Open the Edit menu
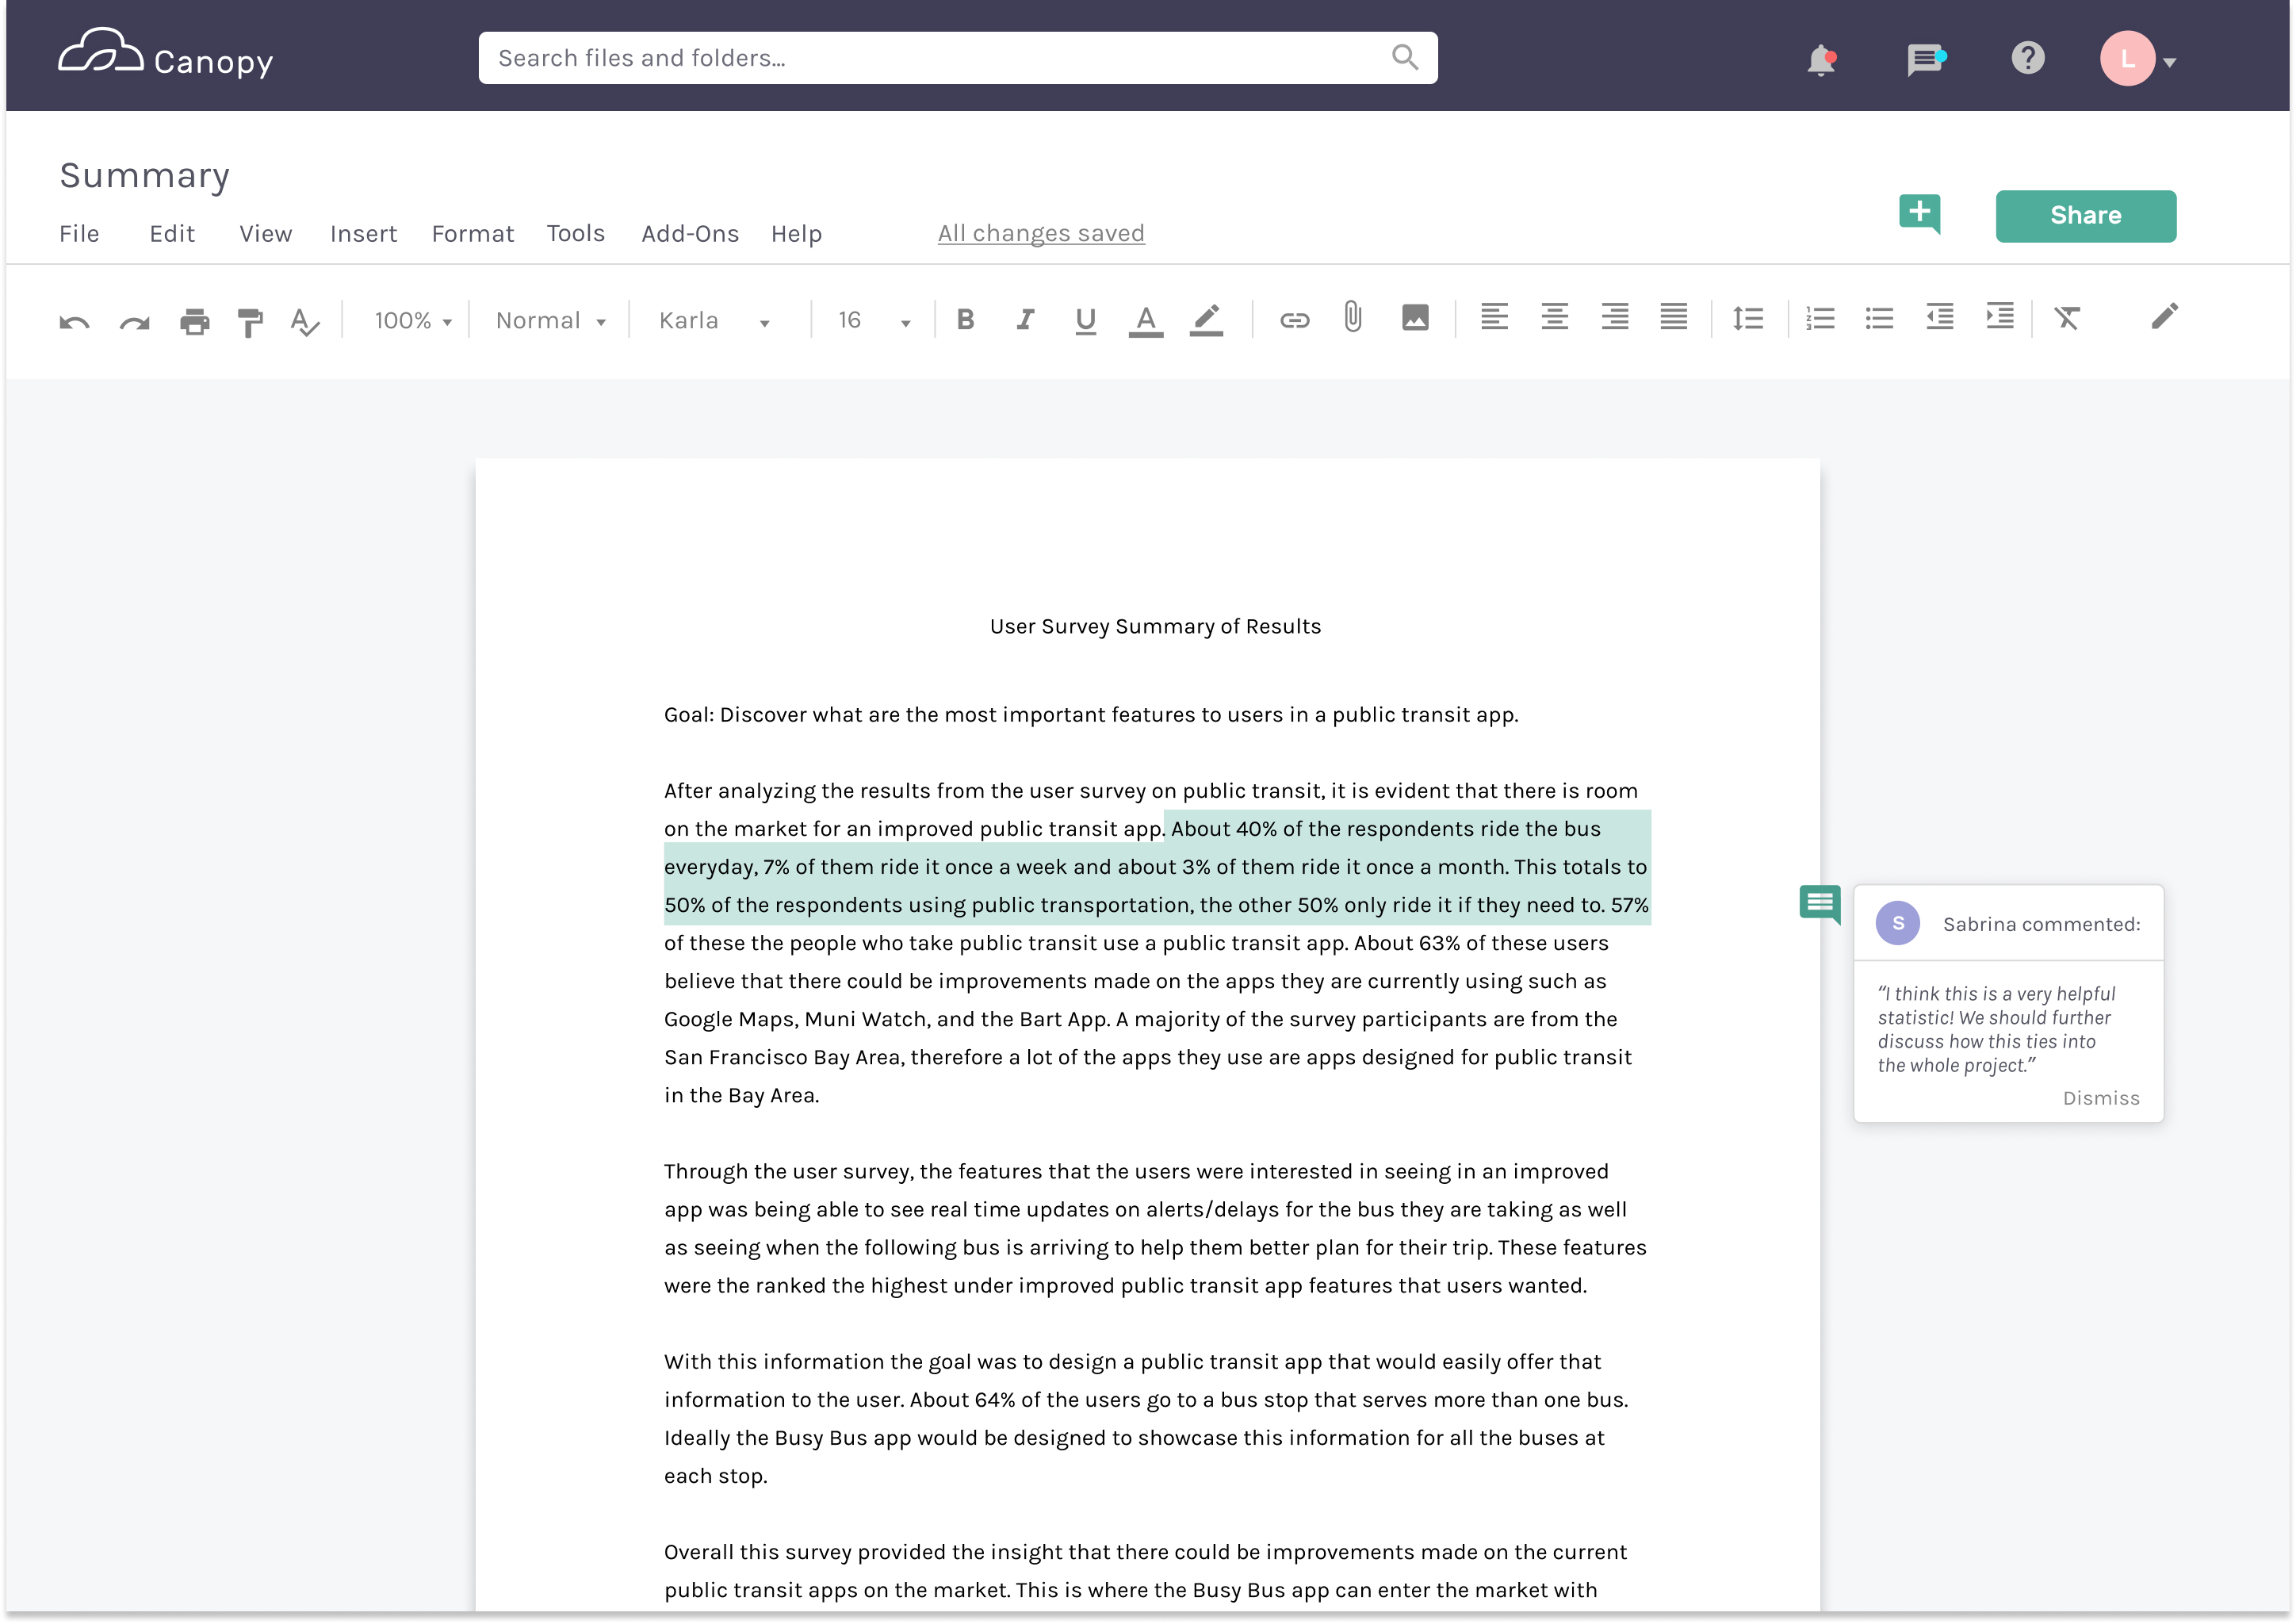 [x=172, y=233]
